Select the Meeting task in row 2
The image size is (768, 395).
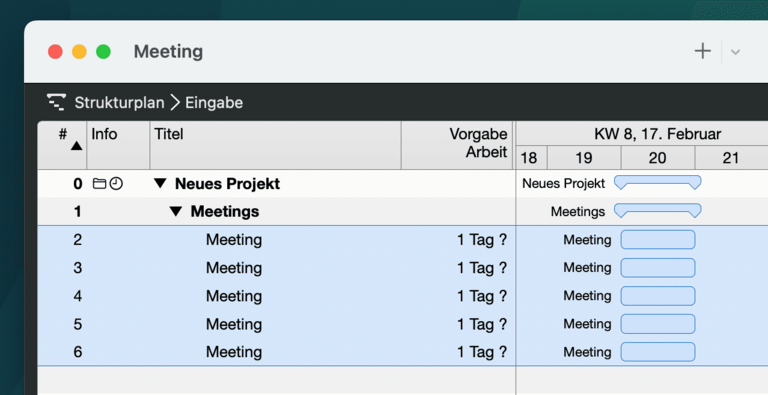point(234,240)
